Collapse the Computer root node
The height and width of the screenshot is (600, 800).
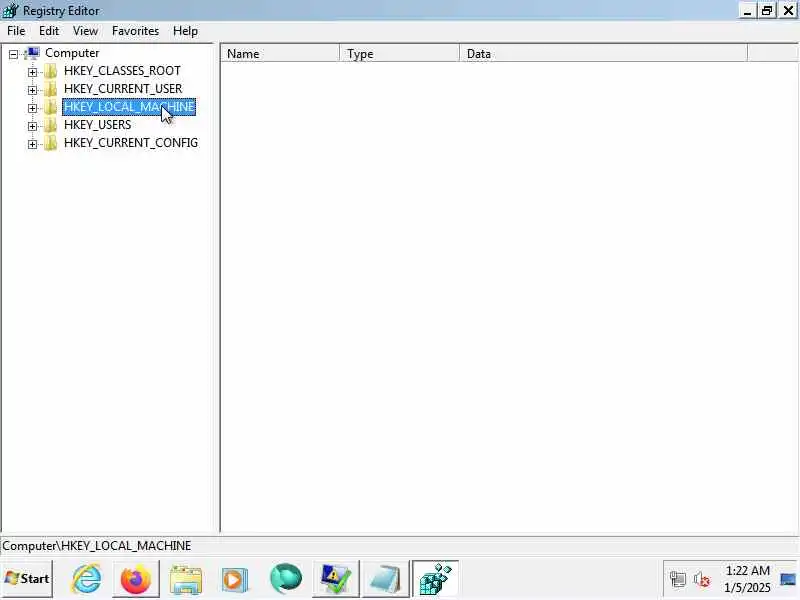pos(14,54)
